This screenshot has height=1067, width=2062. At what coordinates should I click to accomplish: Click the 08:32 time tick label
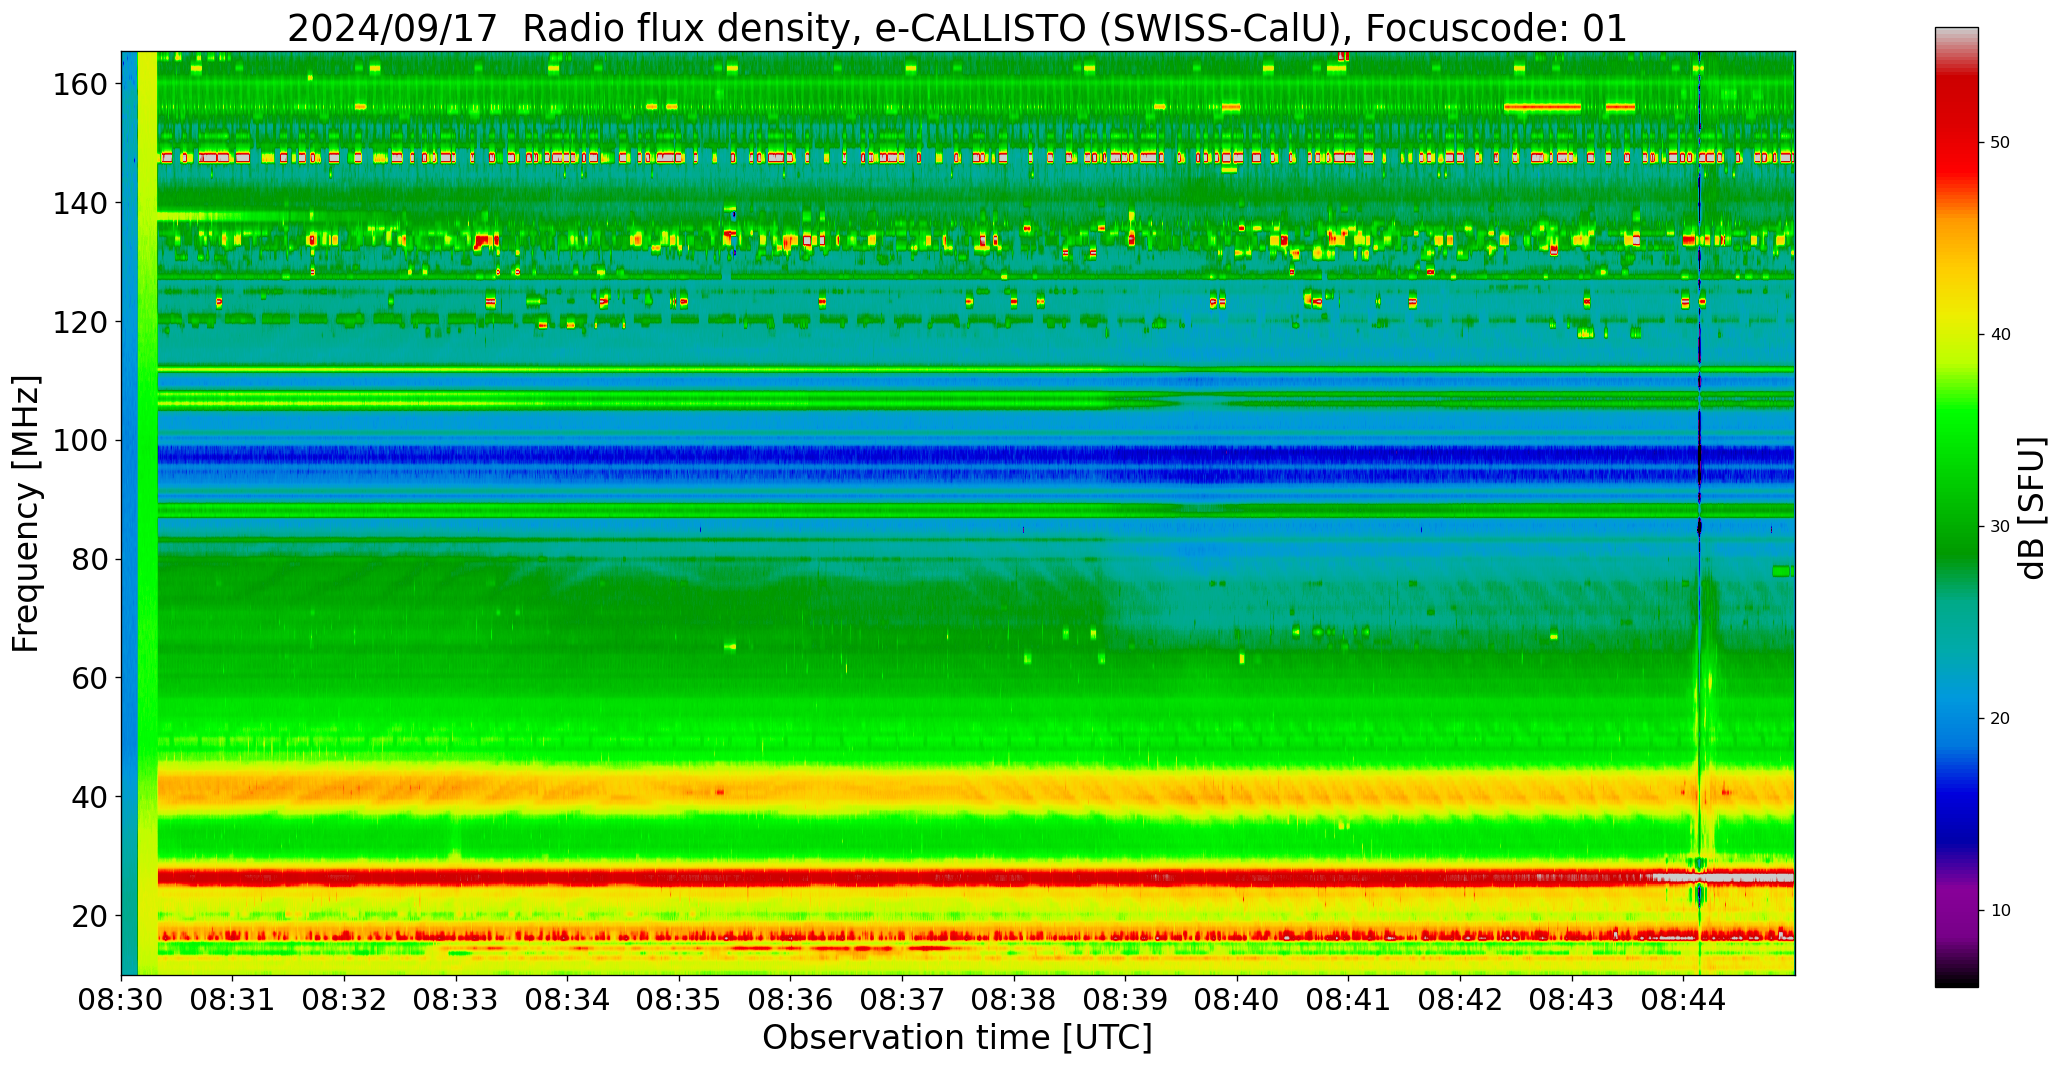(x=345, y=999)
